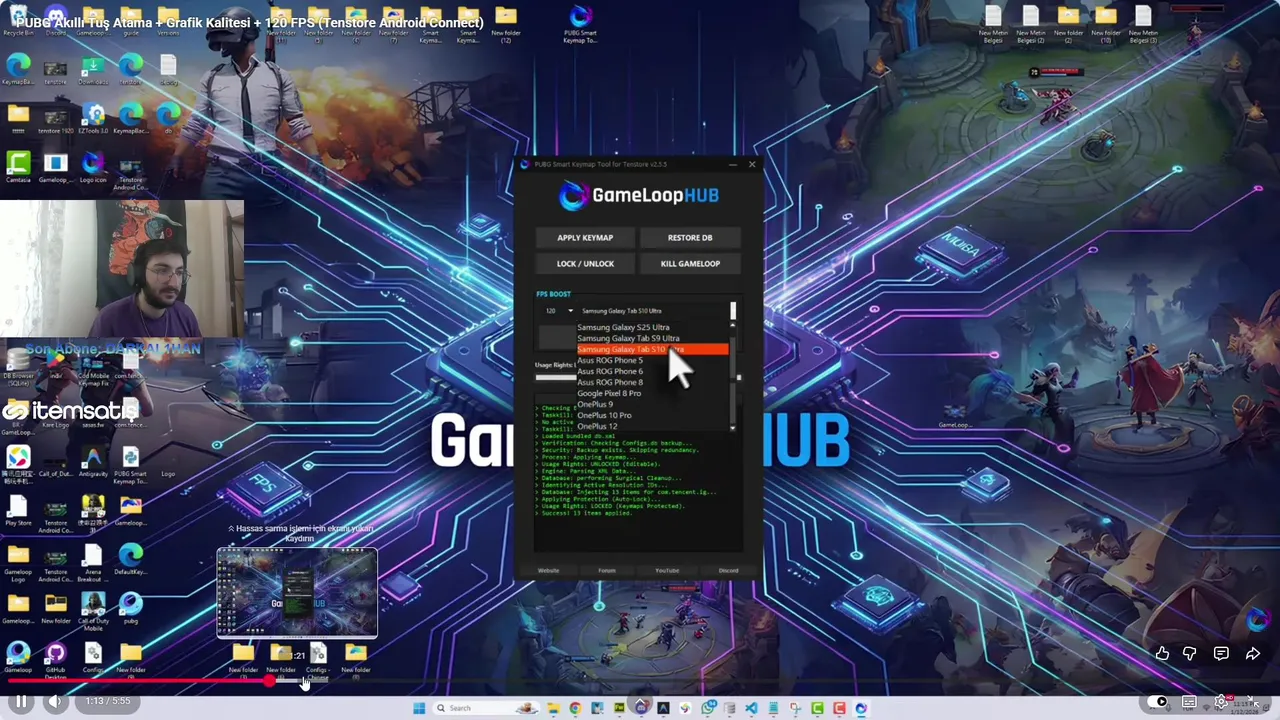The height and width of the screenshot is (720, 1280).
Task: Click the device list scroll down arrow
Action: click(x=733, y=428)
